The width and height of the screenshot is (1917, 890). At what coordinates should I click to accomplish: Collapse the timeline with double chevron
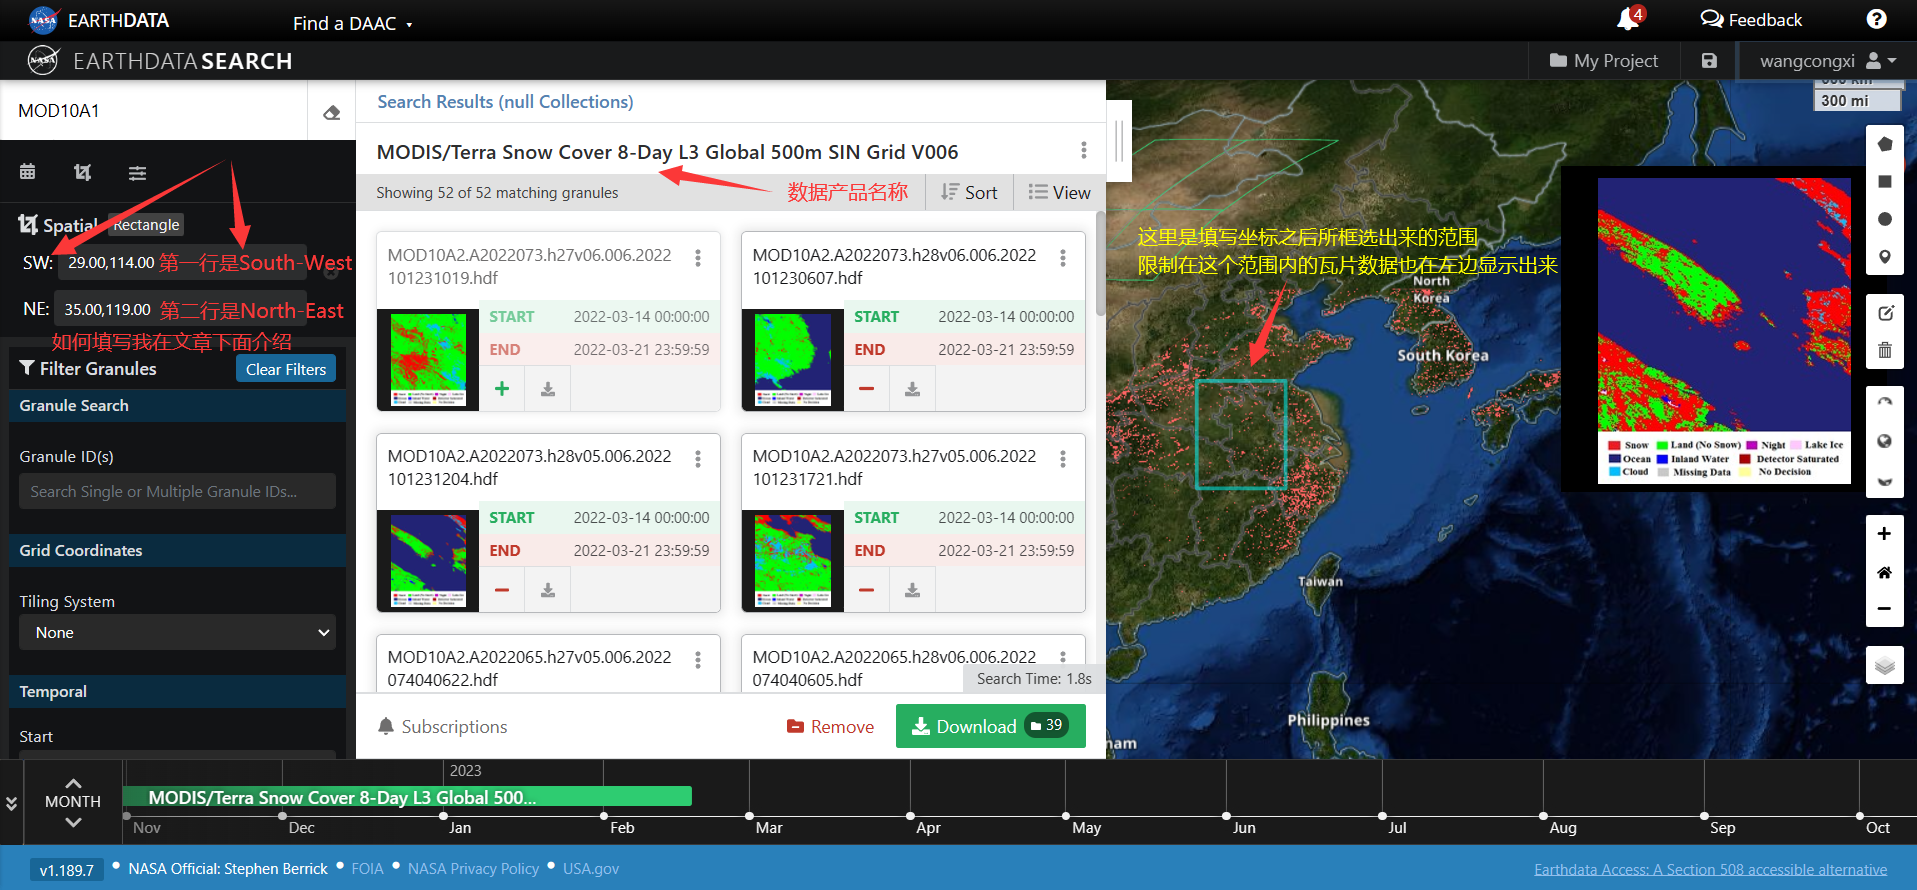[x=11, y=803]
